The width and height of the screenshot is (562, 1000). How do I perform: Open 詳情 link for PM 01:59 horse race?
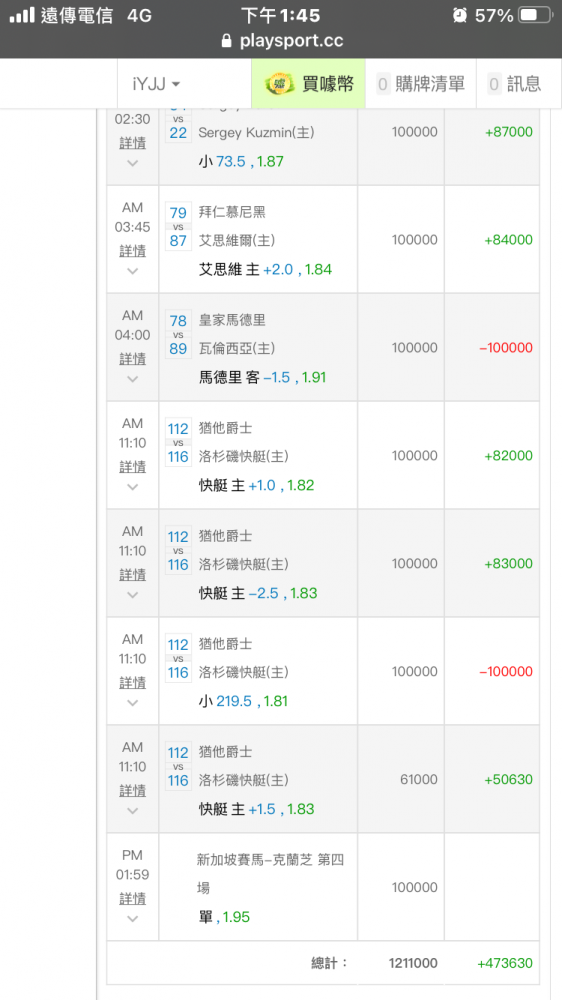[133, 899]
